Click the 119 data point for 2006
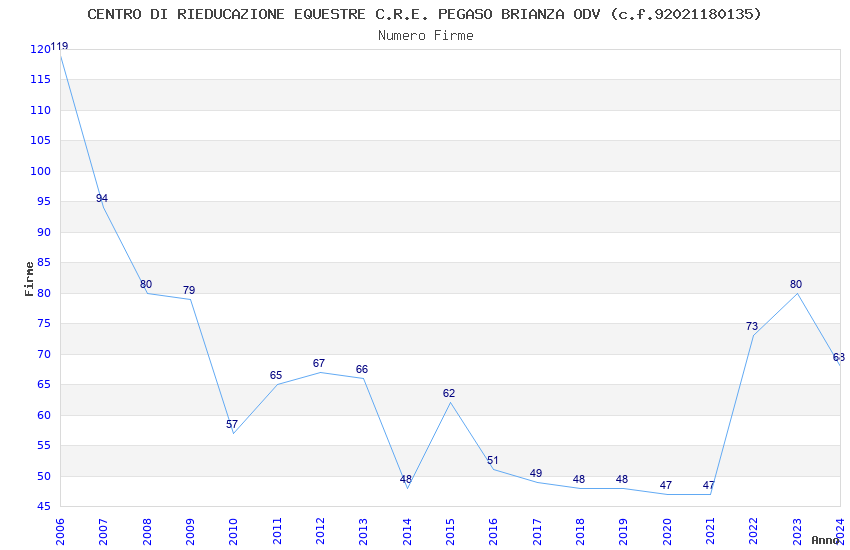The height and width of the screenshot is (550, 850). [x=59, y=47]
